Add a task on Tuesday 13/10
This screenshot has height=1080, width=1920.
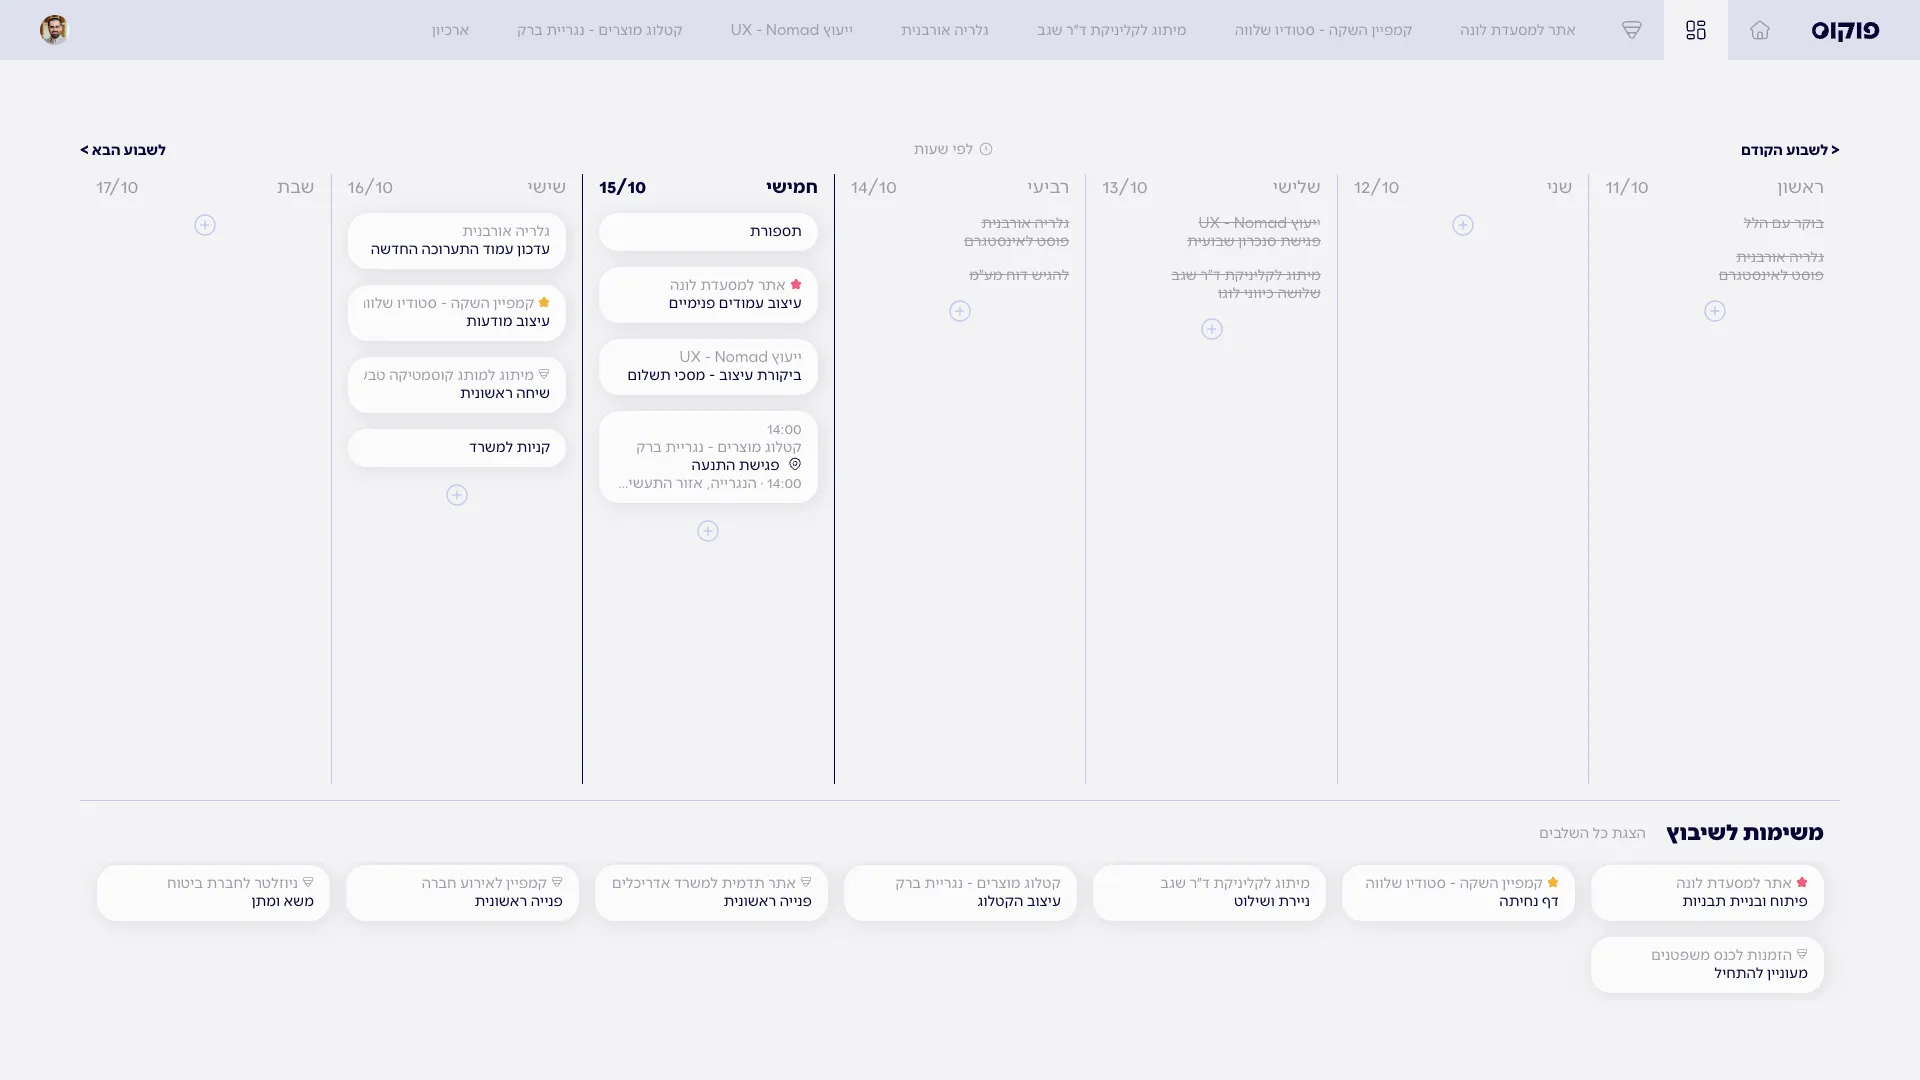tap(1212, 329)
